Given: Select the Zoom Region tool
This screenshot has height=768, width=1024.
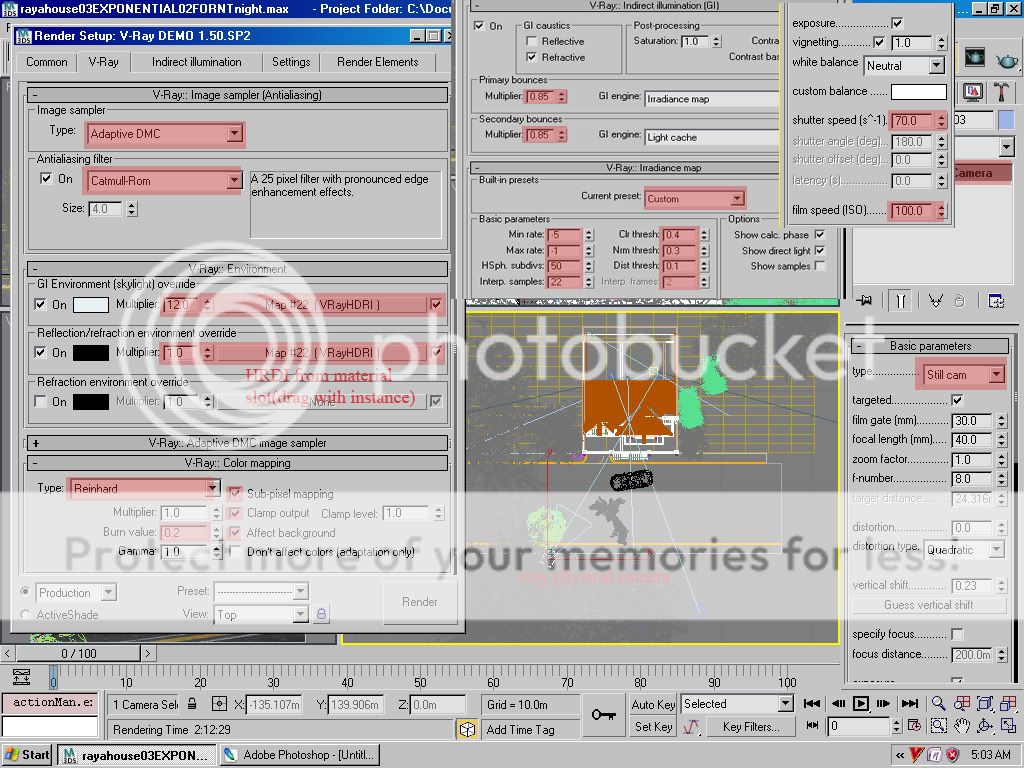Looking at the screenshot, I should (x=938, y=726).
